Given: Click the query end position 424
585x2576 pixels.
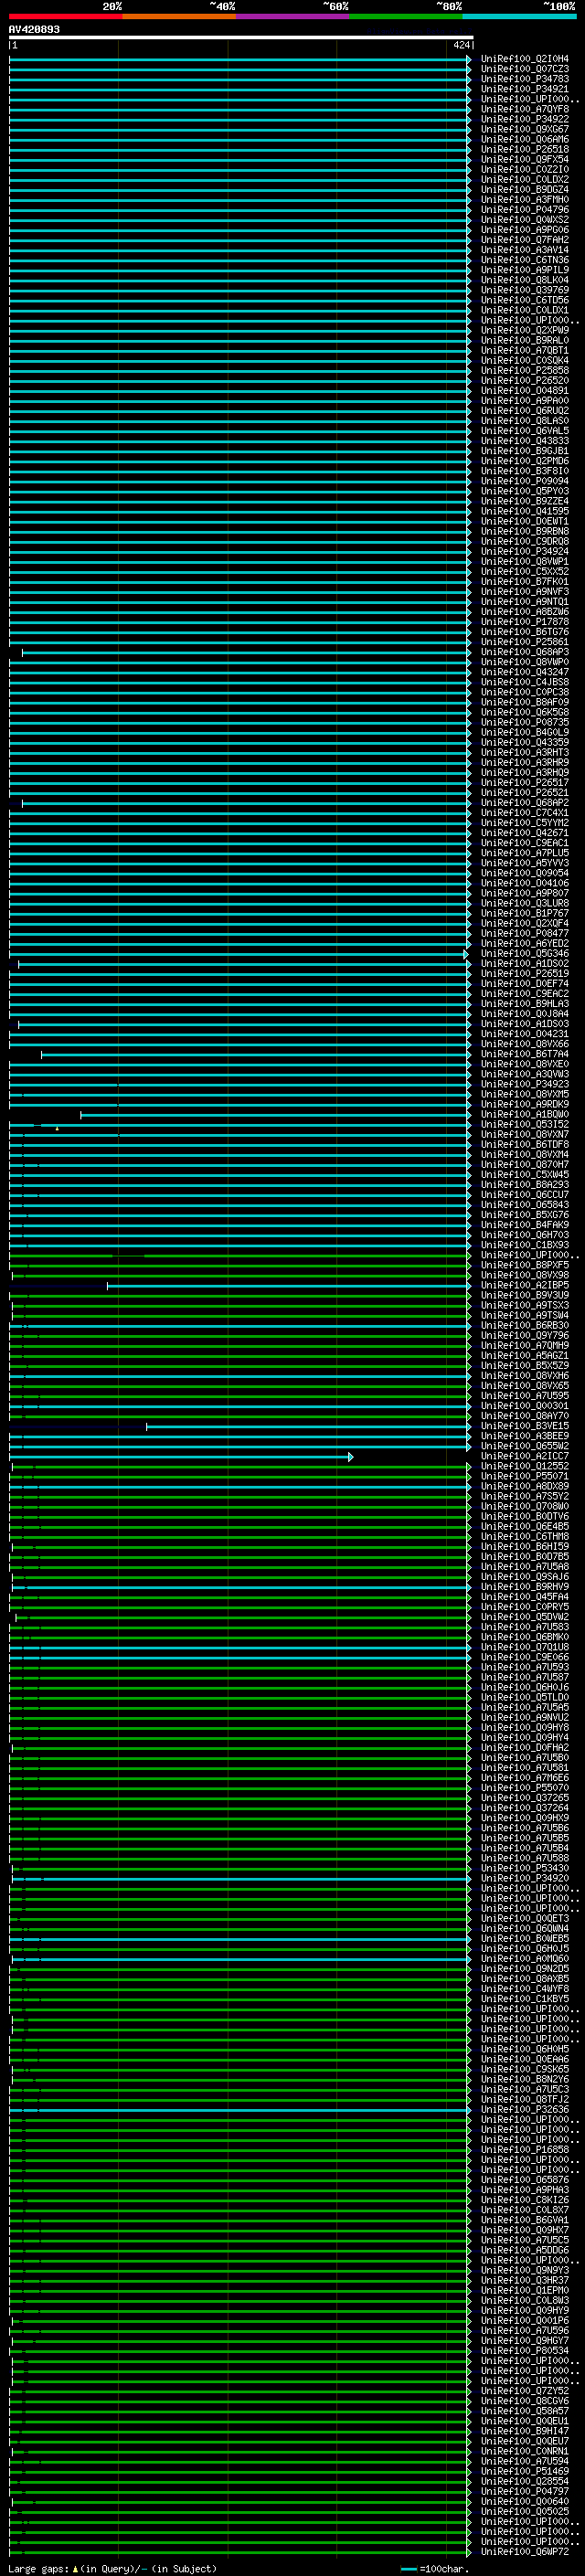Looking at the screenshot, I should point(461,45).
